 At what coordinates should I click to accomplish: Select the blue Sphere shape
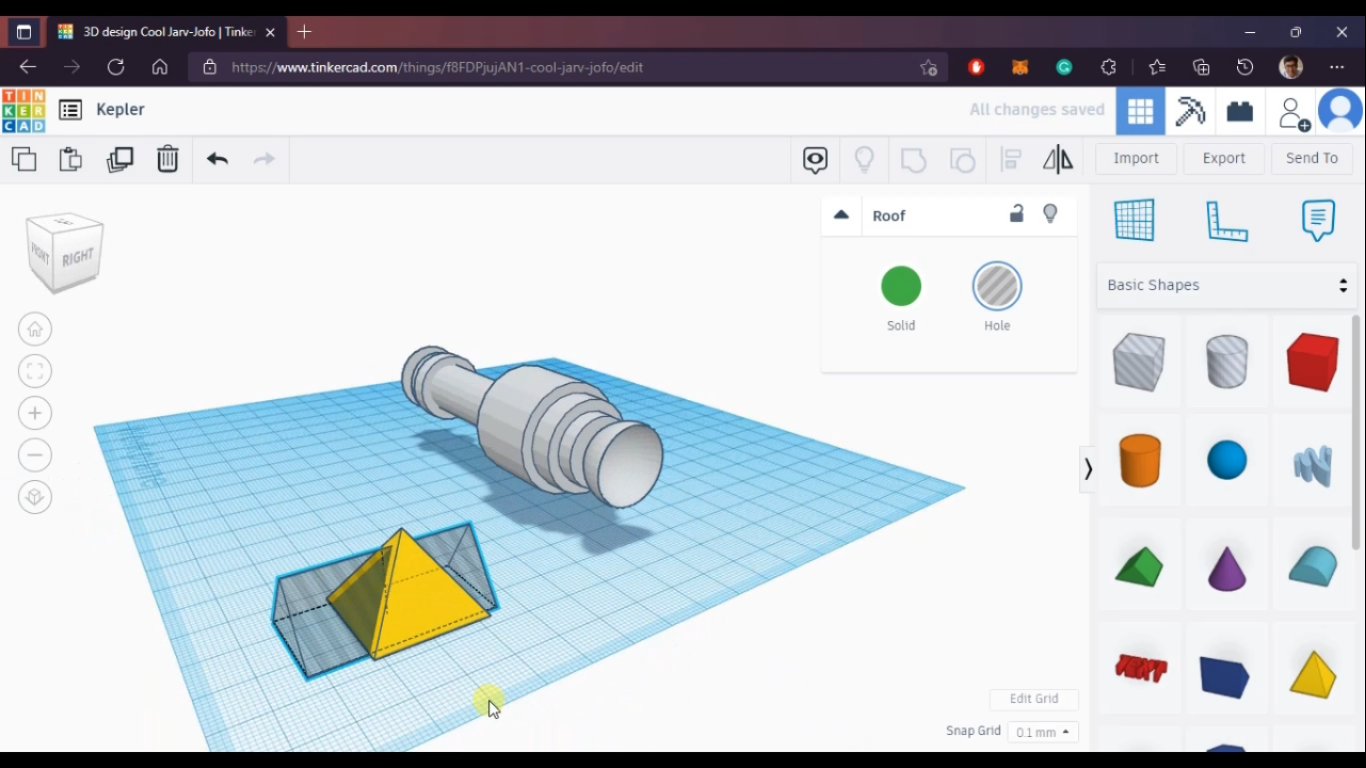1227,460
